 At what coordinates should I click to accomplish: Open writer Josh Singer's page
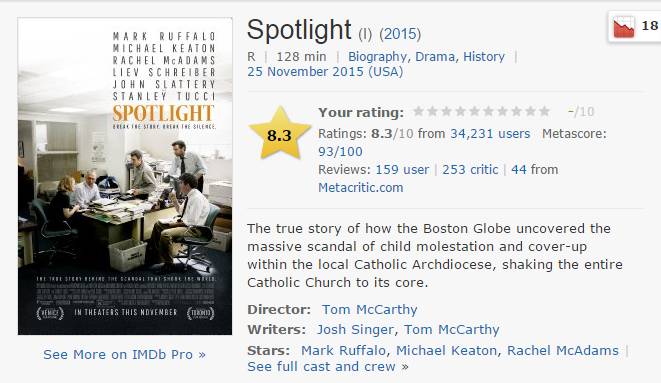pos(355,329)
